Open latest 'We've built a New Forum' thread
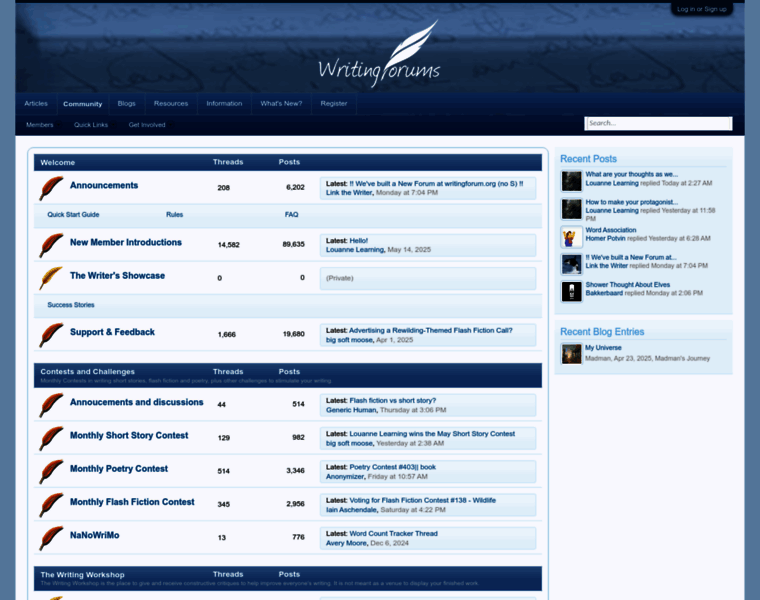760x600 pixels. [x=436, y=184]
